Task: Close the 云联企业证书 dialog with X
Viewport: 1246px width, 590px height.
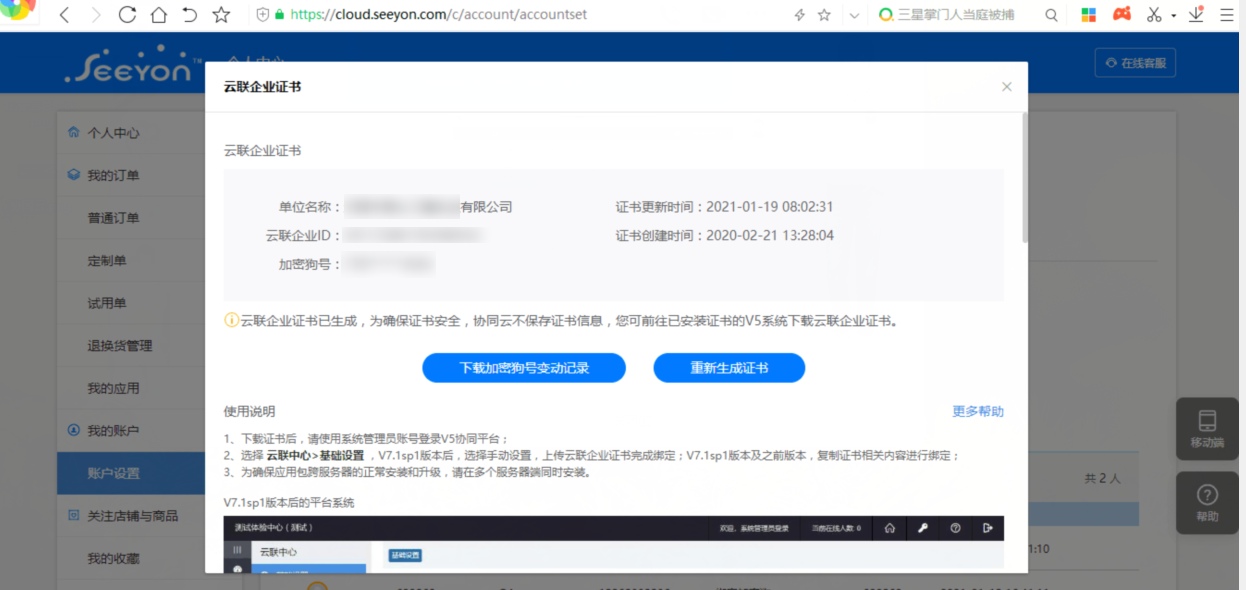Action: (x=1007, y=87)
